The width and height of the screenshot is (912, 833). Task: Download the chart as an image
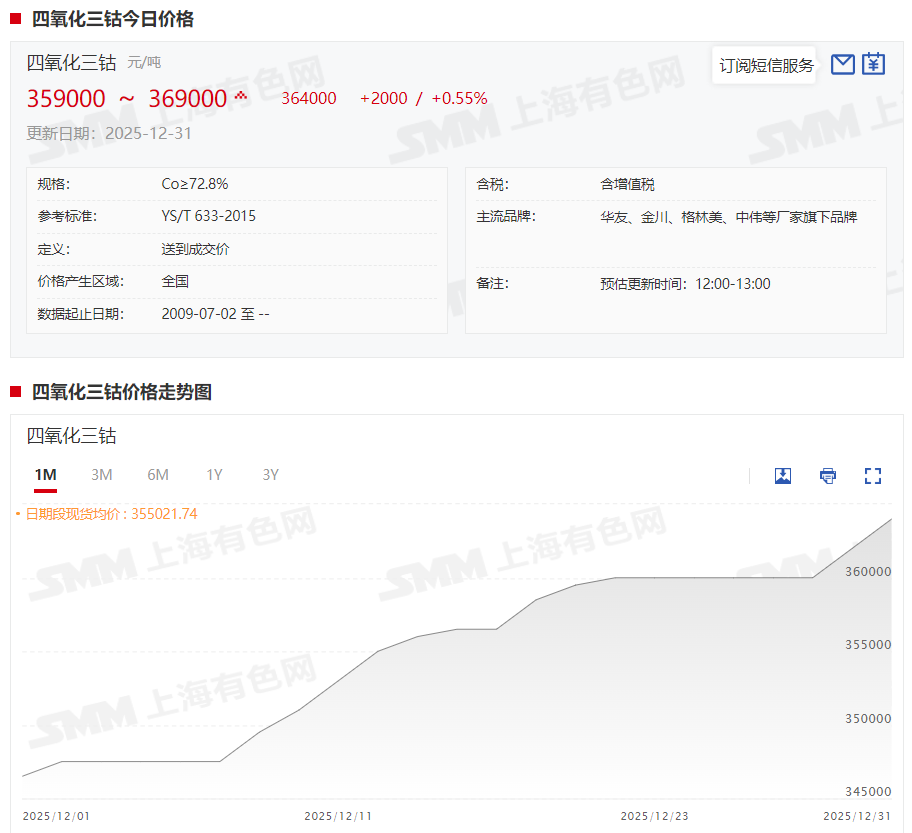783,476
